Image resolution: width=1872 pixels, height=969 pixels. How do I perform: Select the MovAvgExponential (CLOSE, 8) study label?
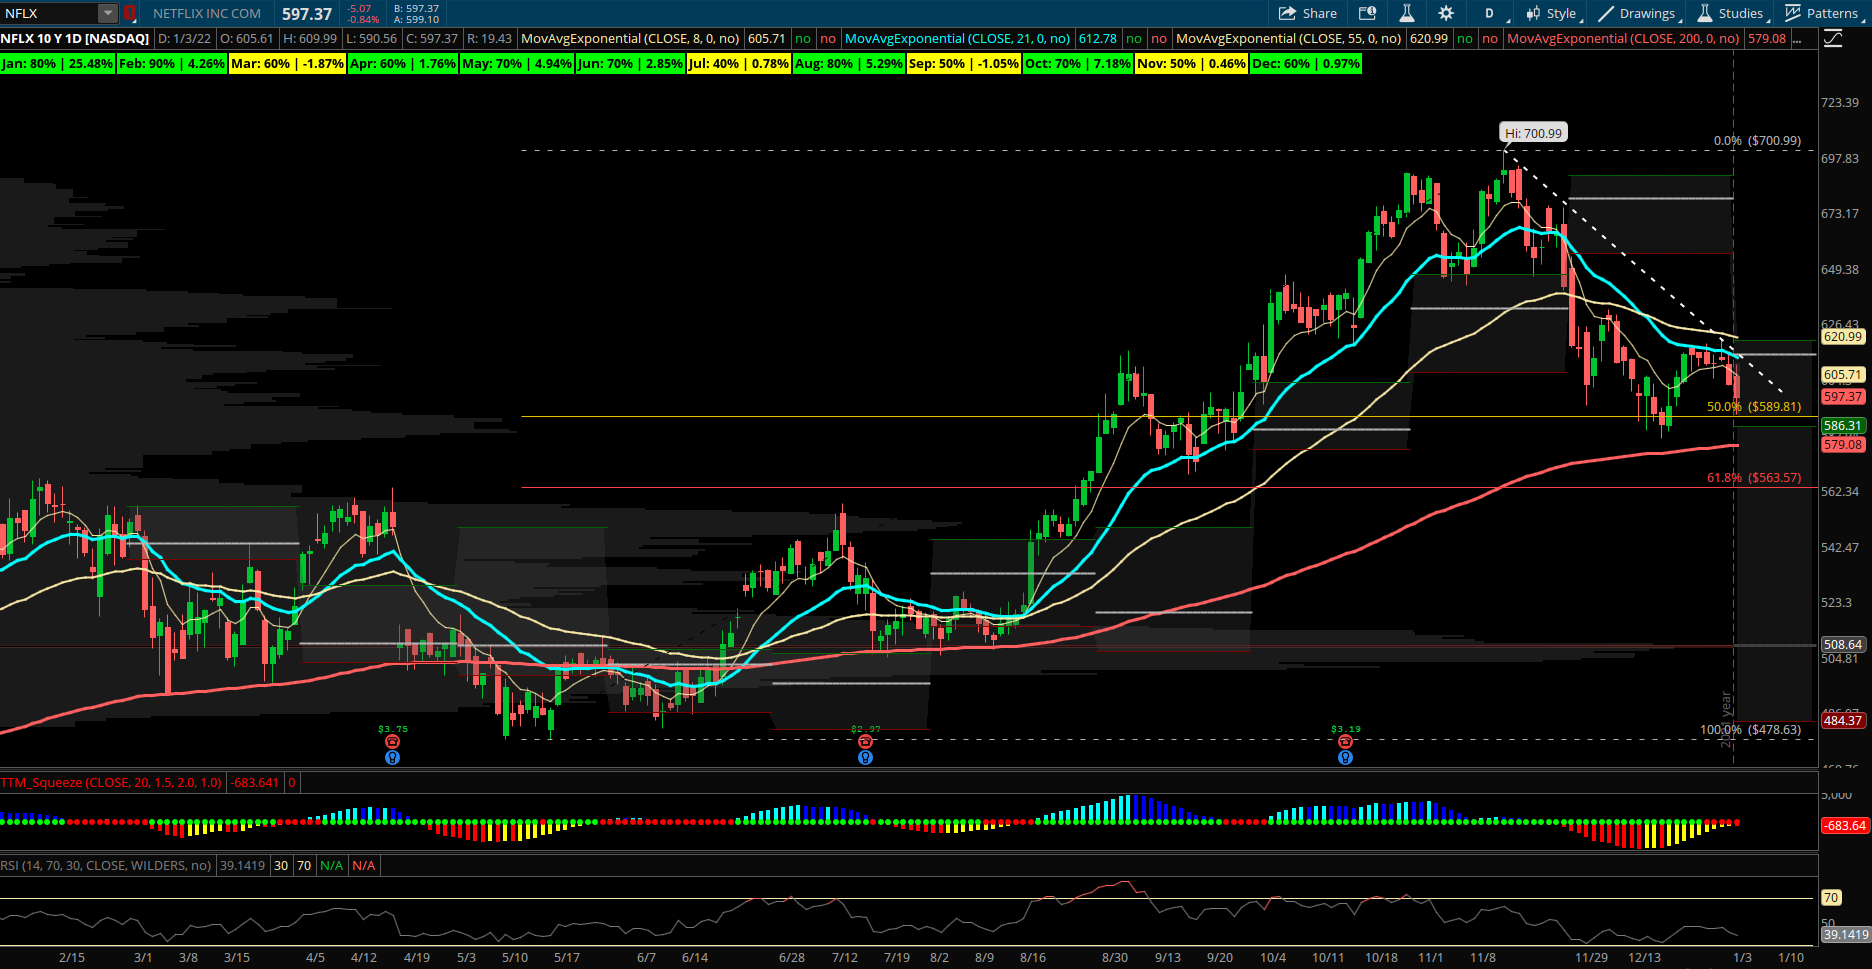[x=631, y=39]
